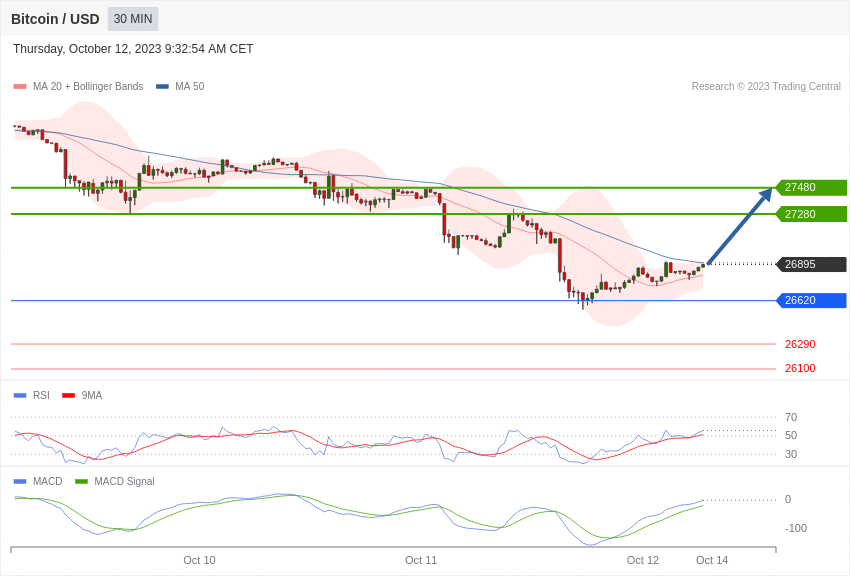Click the blue RSI legend swatch
Viewport: 850px width, 576px height.
20,396
